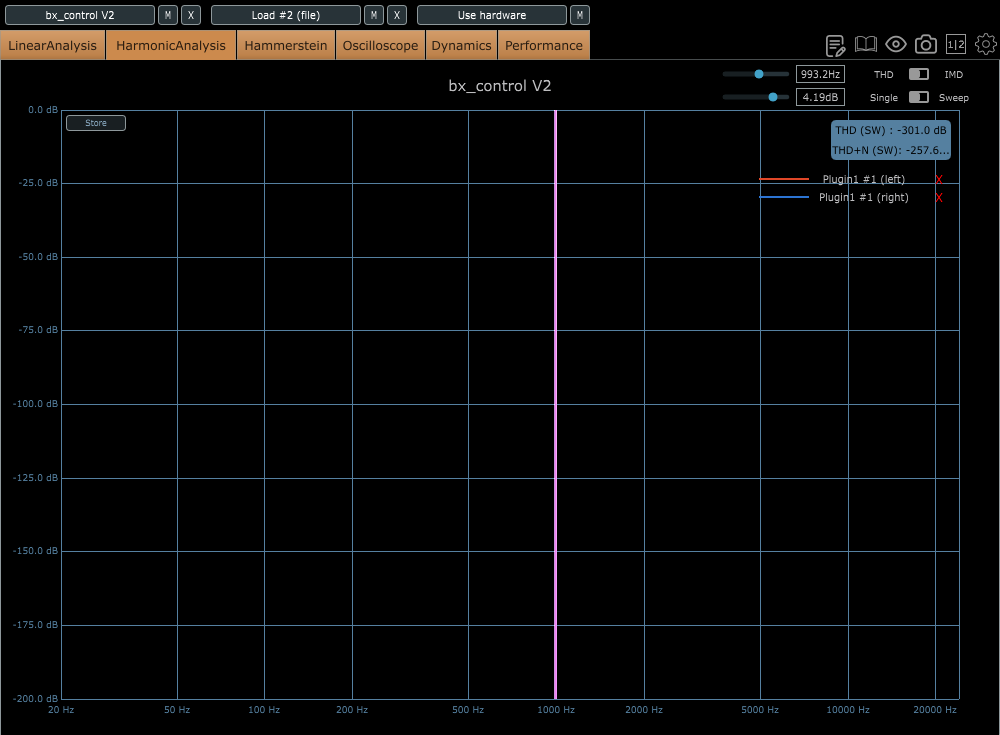Toggle the THD / IMD switch

(918, 75)
